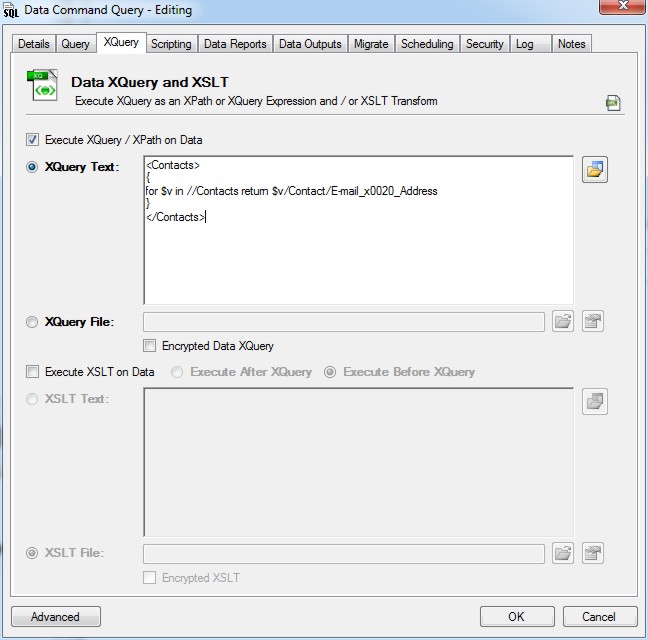This screenshot has width=648, height=640.
Task: Click the Cancel button
Action: click(x=599, y=616)
